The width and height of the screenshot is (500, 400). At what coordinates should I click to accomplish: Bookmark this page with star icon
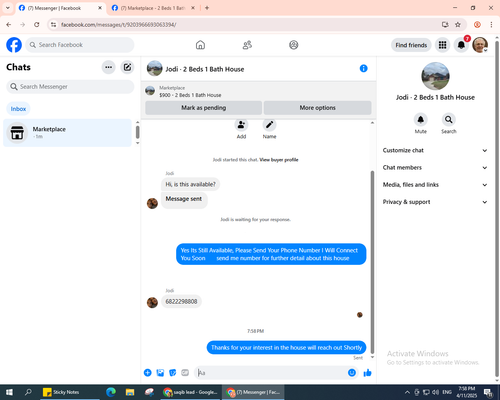tap(458, 25)
